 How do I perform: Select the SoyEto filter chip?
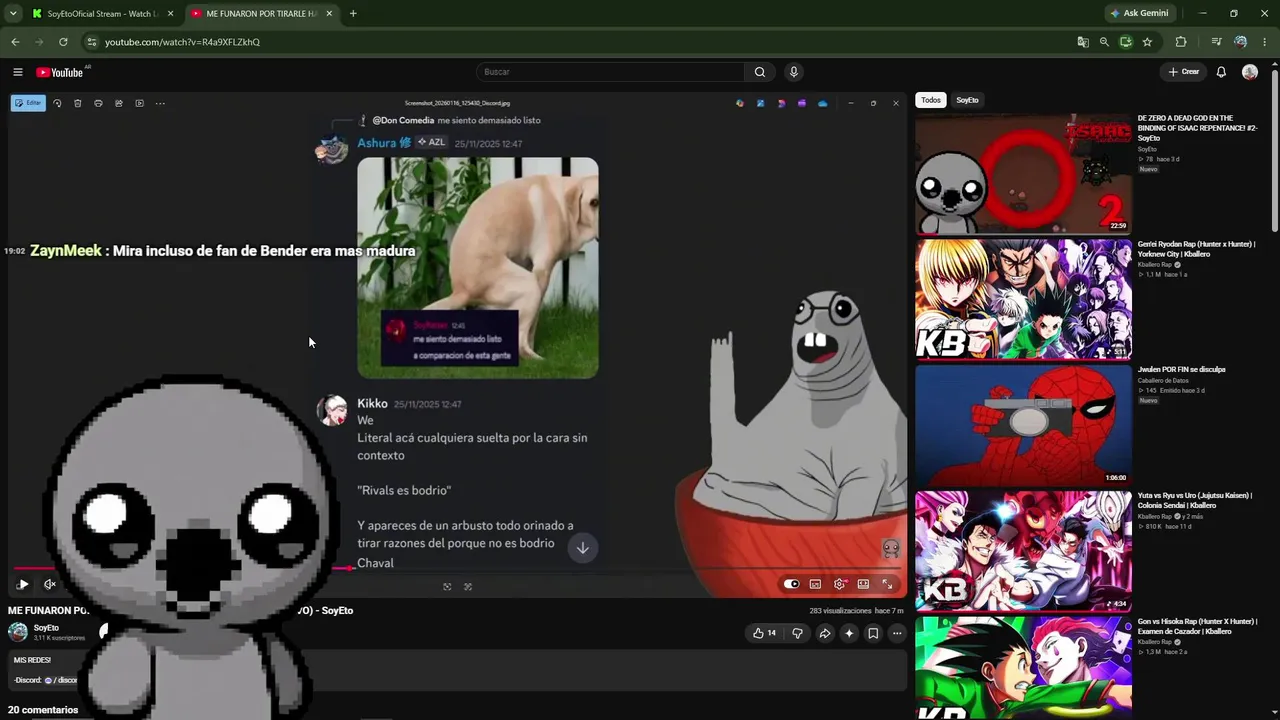tap(967, 100)
